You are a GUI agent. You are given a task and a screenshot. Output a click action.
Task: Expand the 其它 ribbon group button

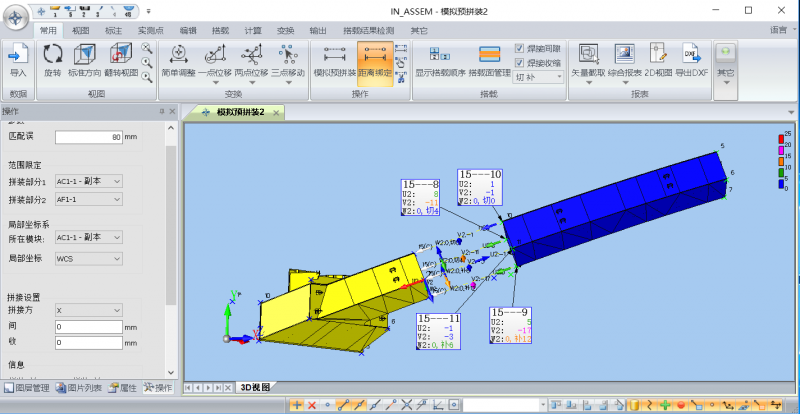click(726, 71)
